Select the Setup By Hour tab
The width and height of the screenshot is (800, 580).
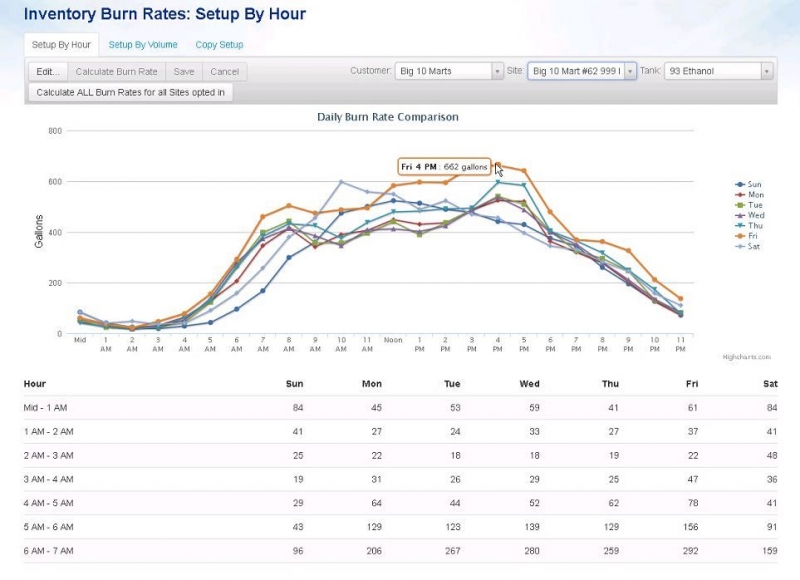click(x=63, y=44)
